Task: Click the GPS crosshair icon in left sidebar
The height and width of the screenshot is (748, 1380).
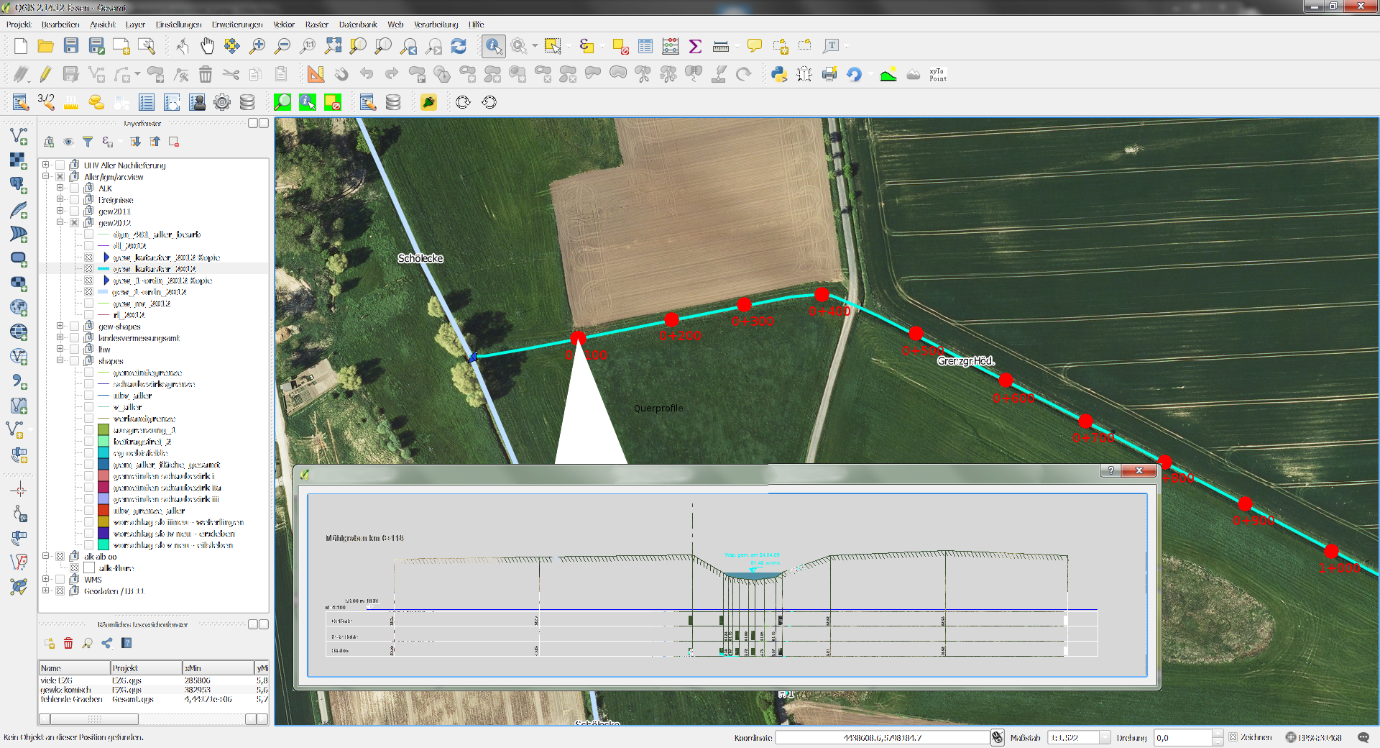Action: point(18,491)
